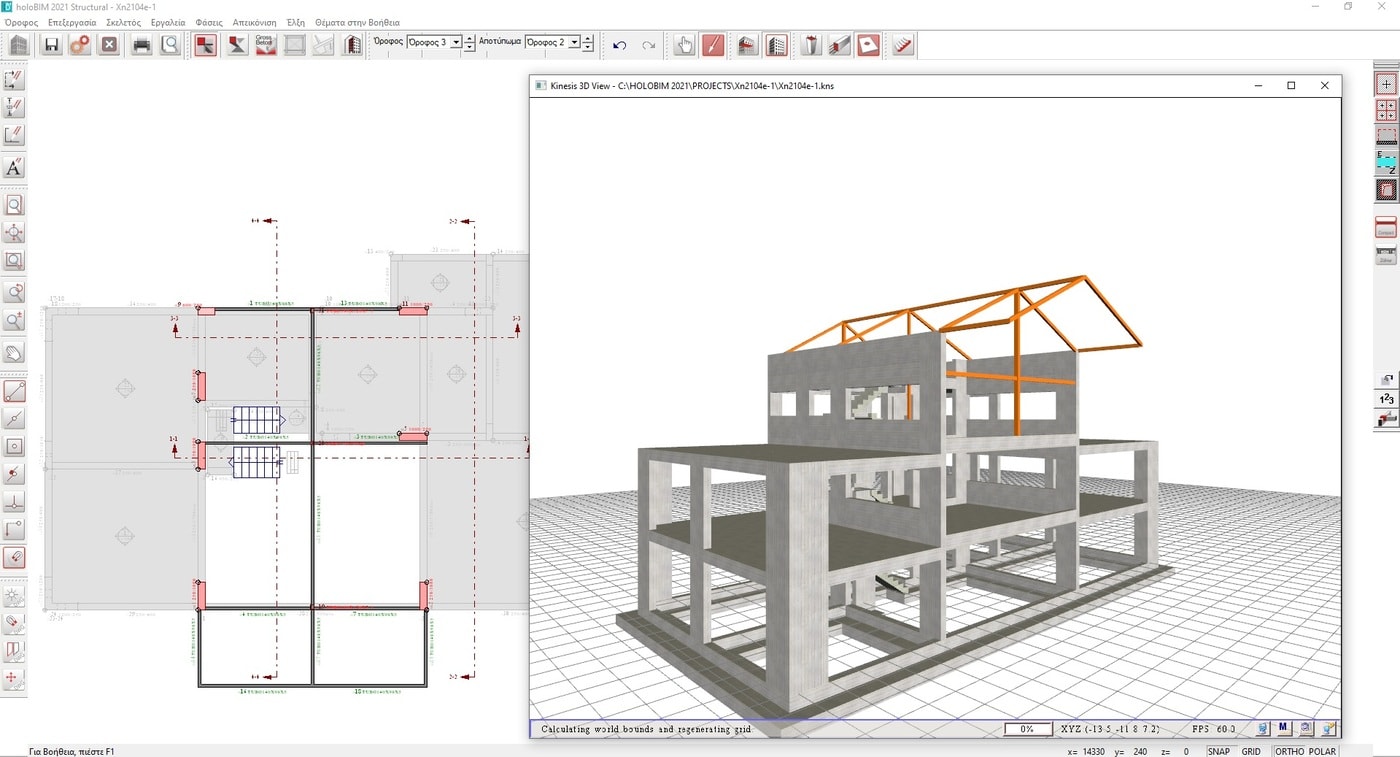Click the pan hand tool in left toolbar

click(x=14, y=352)
